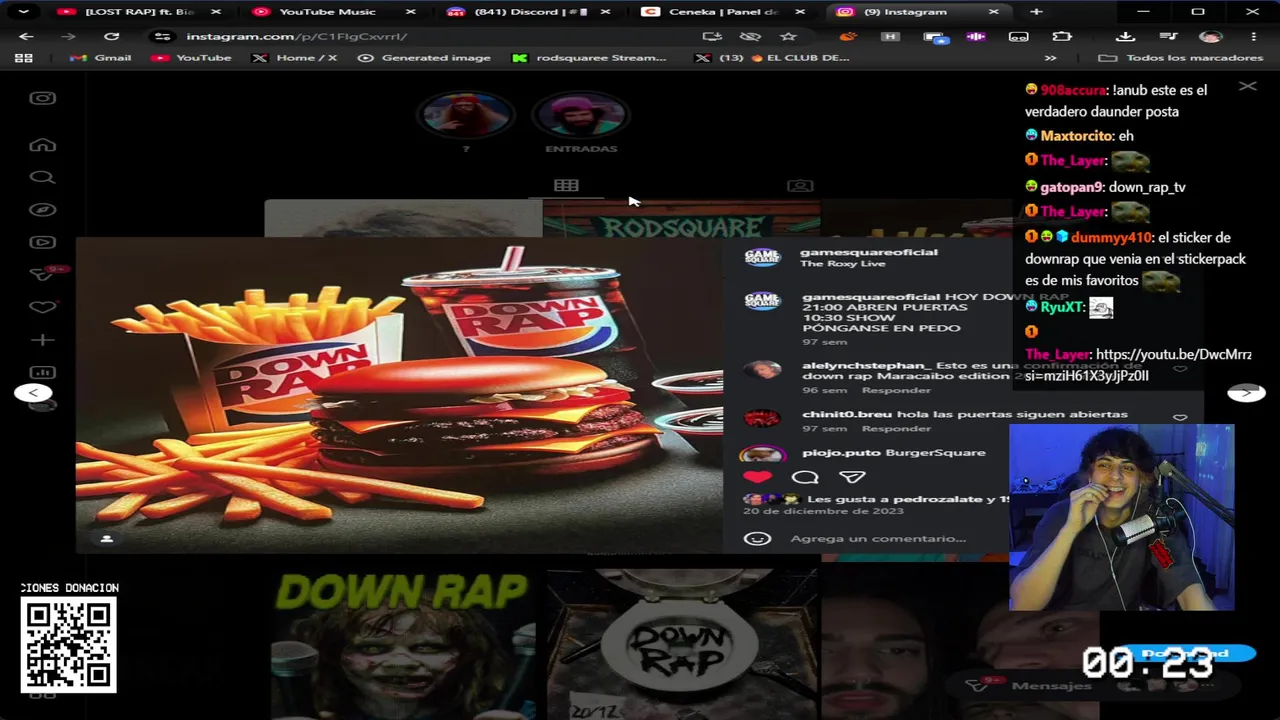The height and width of the screenshot is (720, 1280).
Task: Open the 'Generated image' bookmark
Action: [425, 58]
